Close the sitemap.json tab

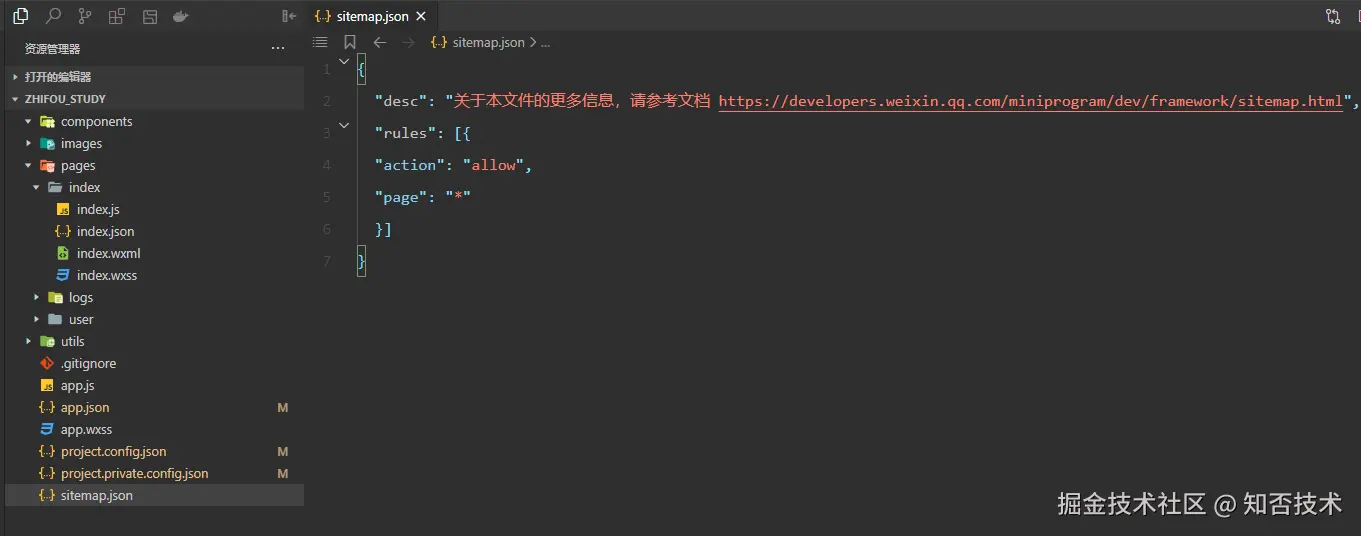click(x=422, y=16)
